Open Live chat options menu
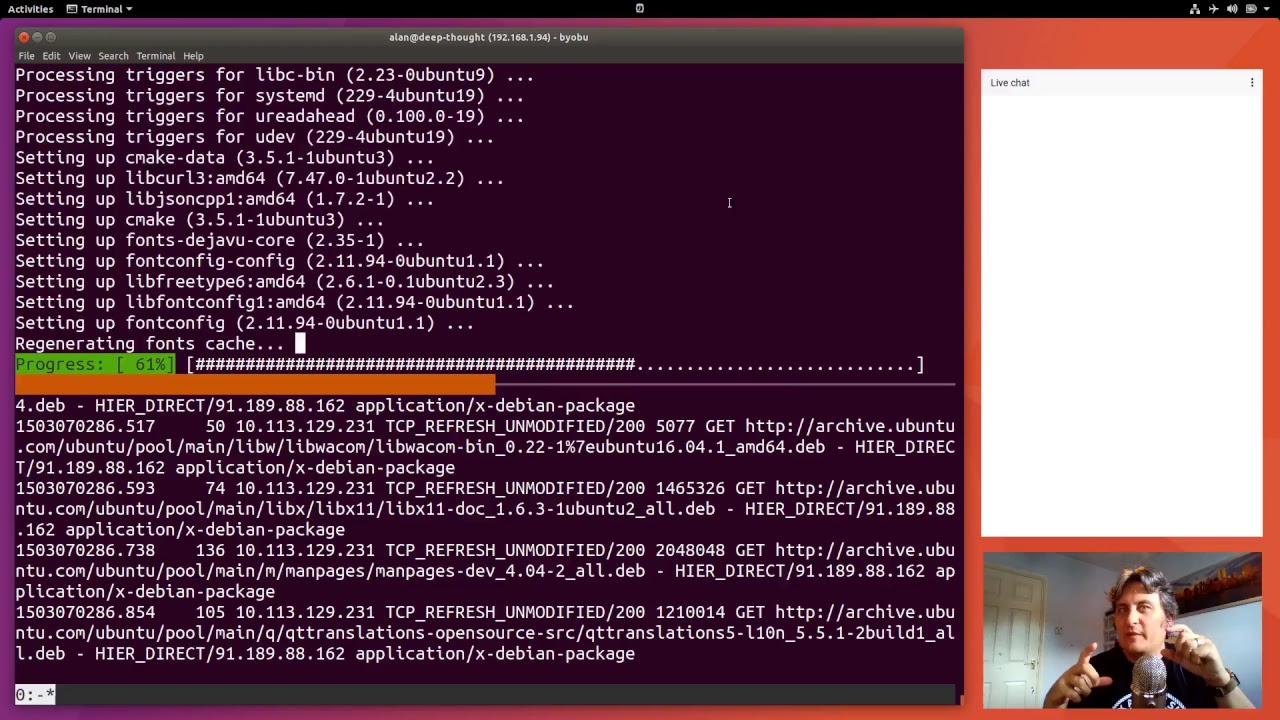Screen dimensions: 1280x720 [x=1252, y=83]
